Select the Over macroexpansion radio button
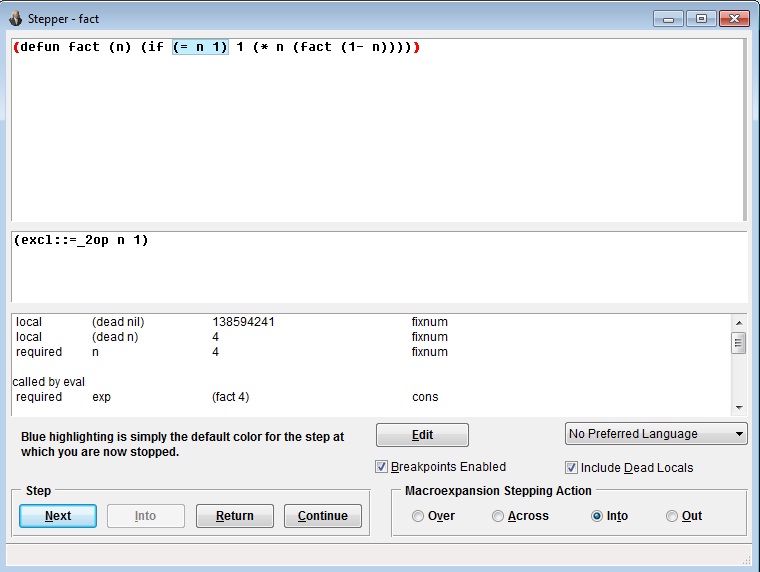This screenshot has width=760, height=572. [418, 516]
